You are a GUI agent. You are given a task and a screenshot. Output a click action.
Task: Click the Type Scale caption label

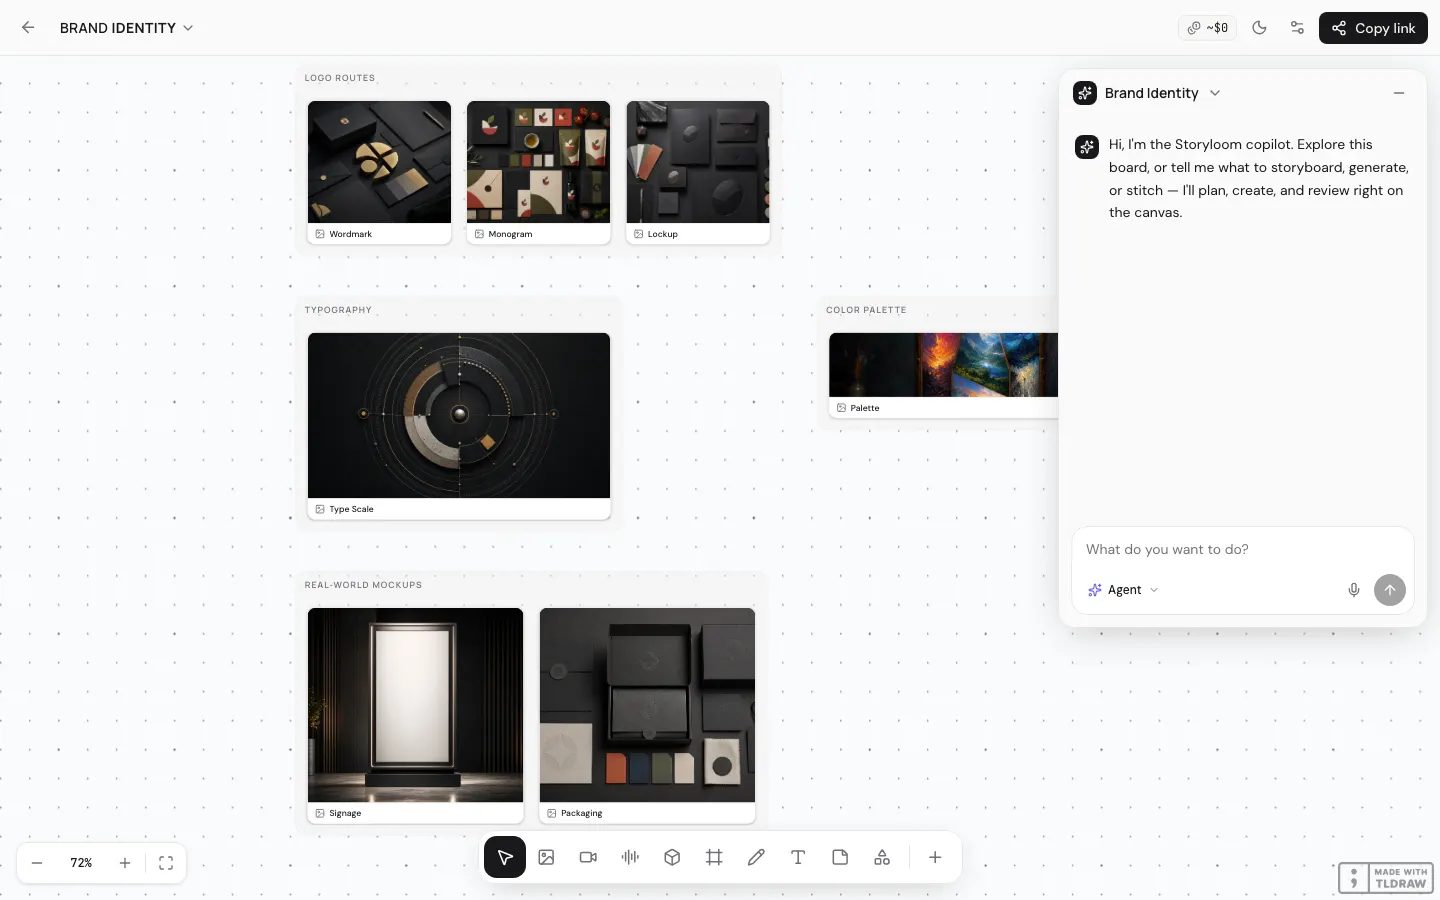point(351,509)
